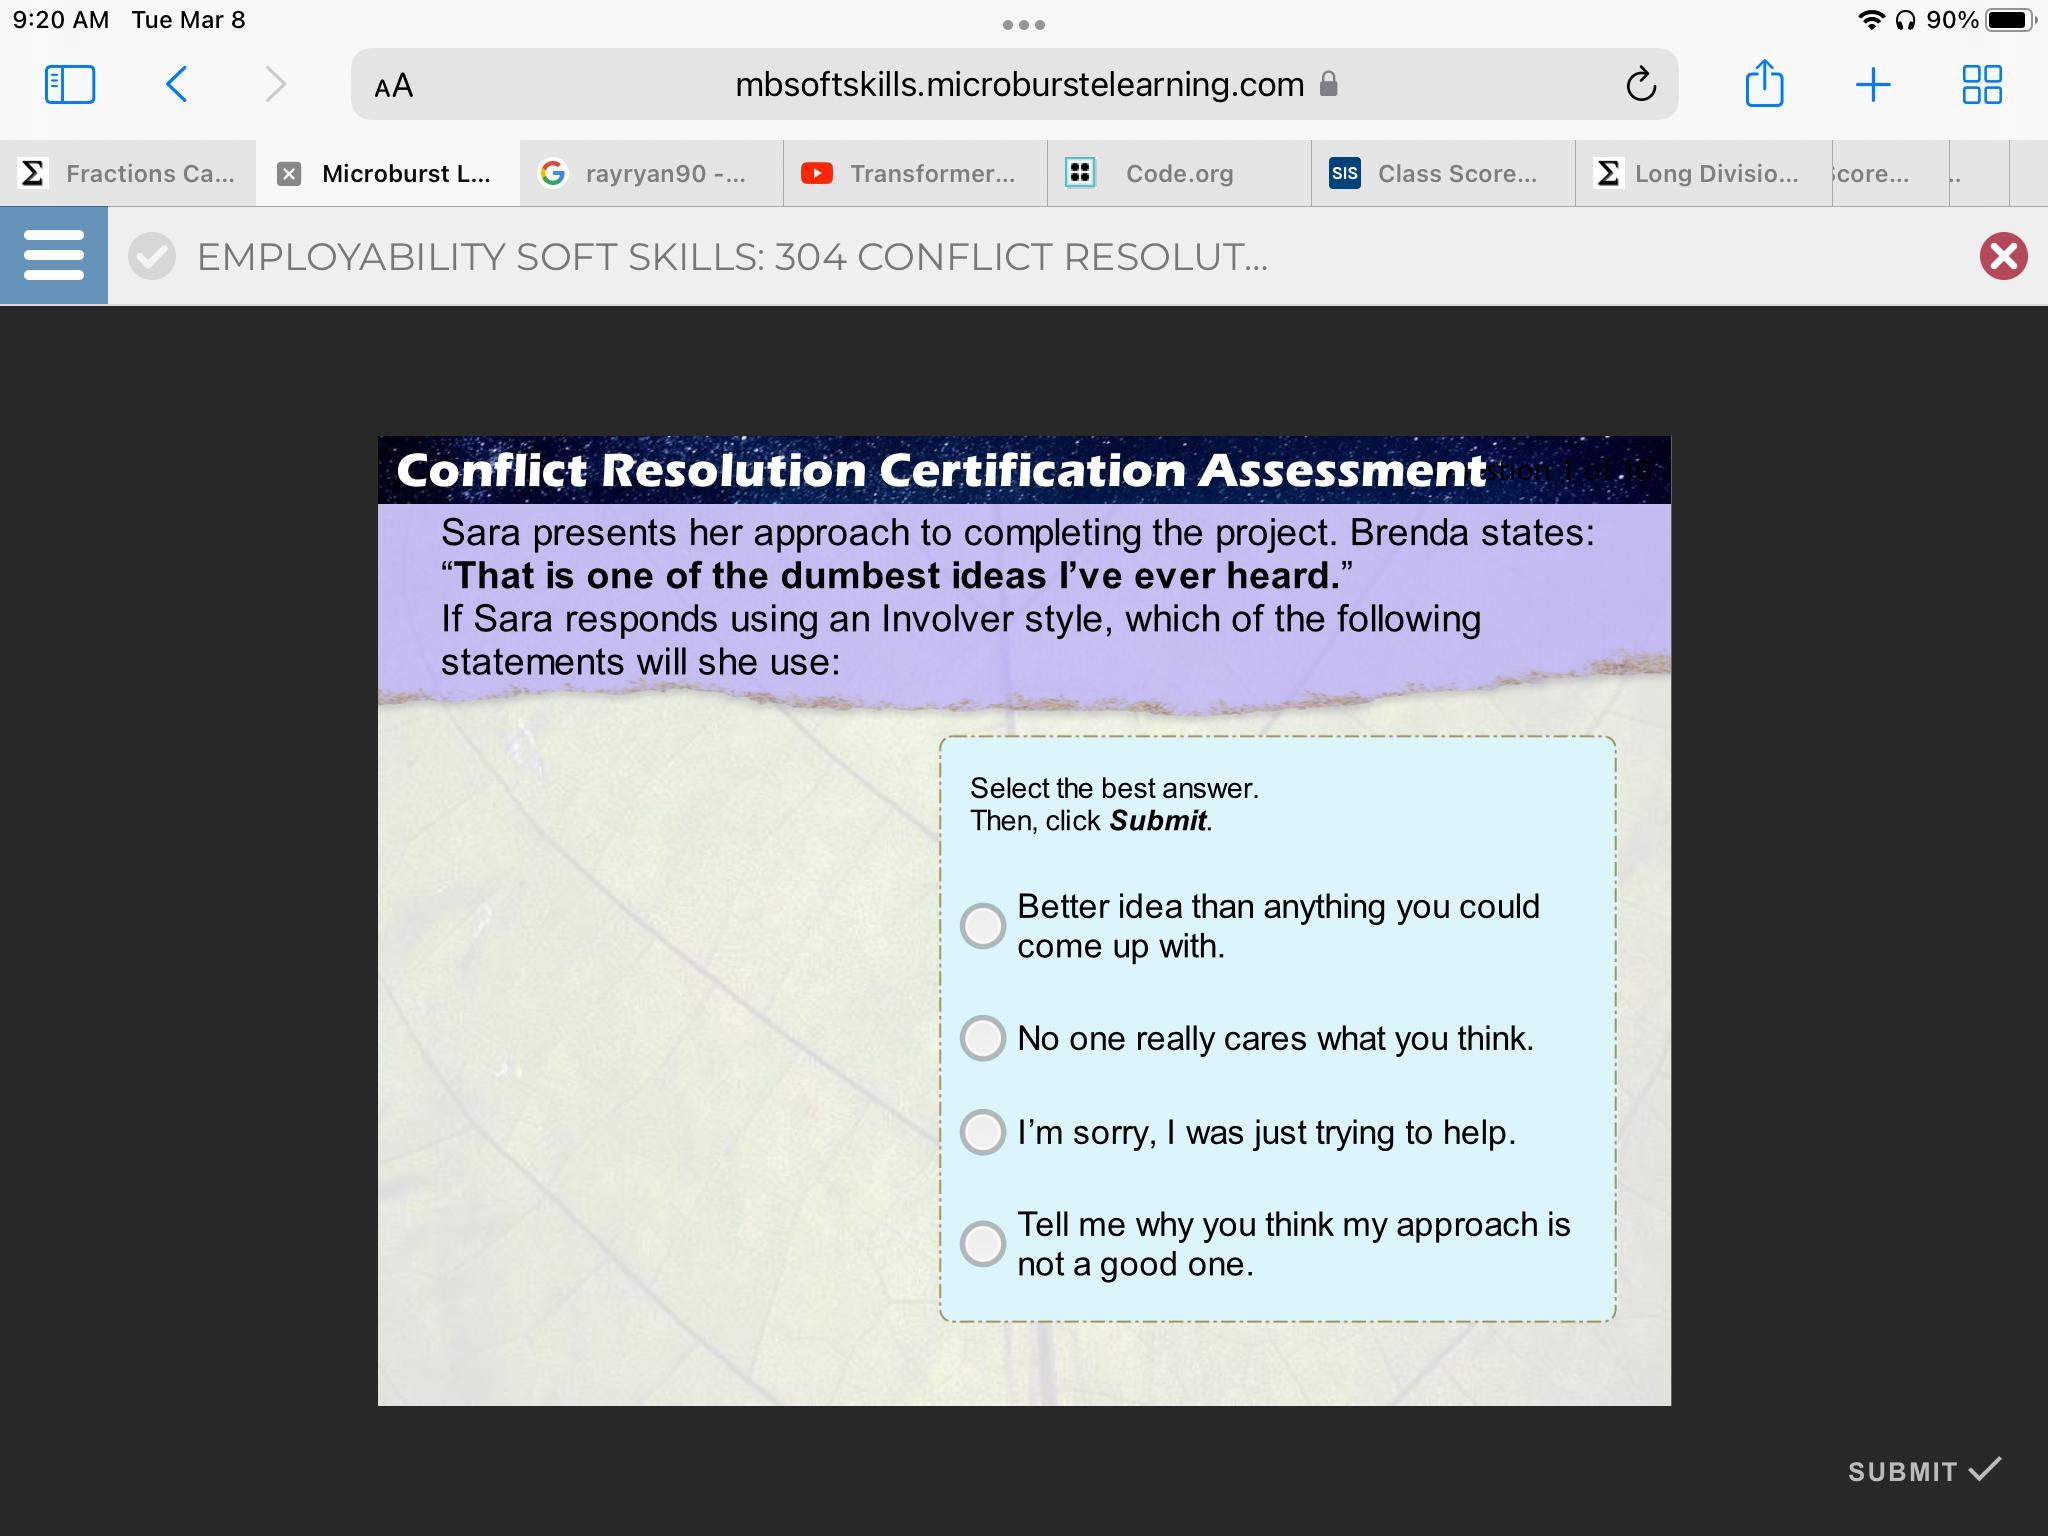Screen dimensions: 2048x1536
Task: Tap the three-dot multitasking menu
Action: (1024, 24)
